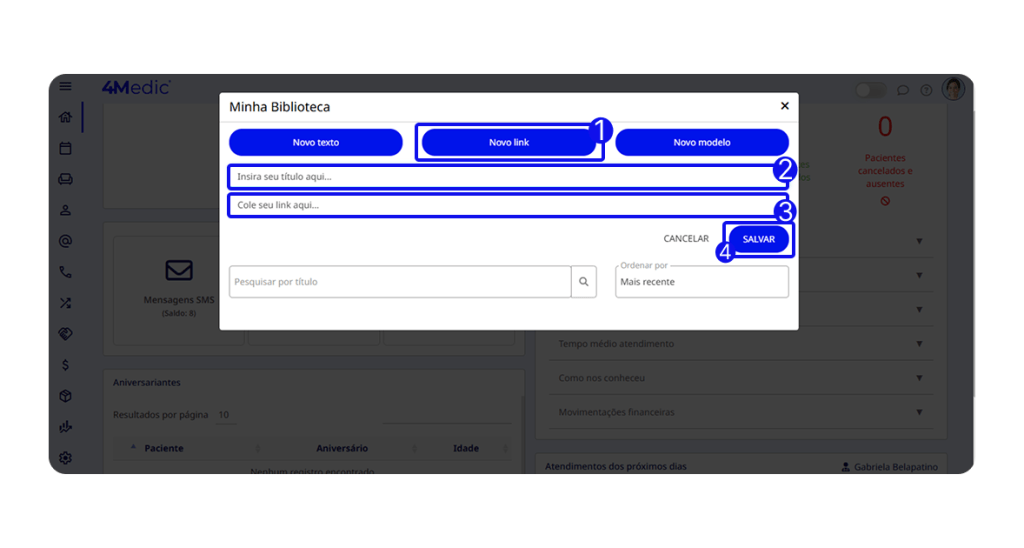Click the Cole seu link aqui field

tap(507, 205)
